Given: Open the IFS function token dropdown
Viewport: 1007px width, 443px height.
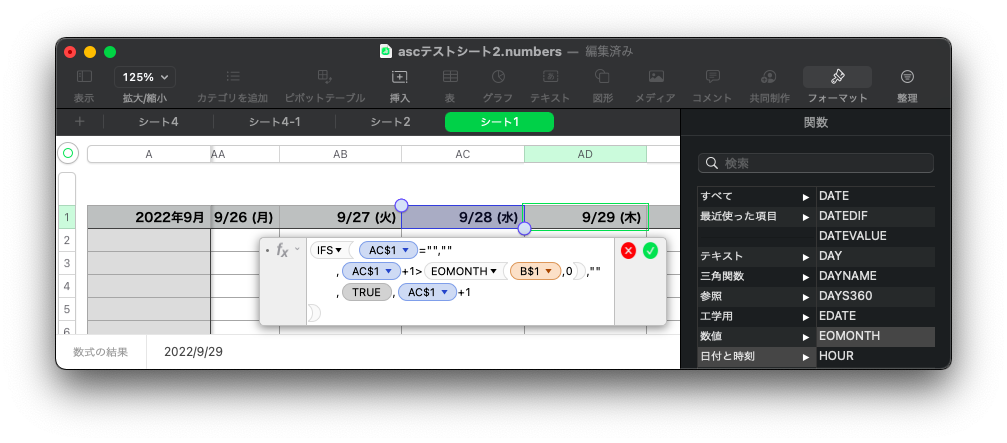Looking at the screenshot, I should tap(338, 250).
